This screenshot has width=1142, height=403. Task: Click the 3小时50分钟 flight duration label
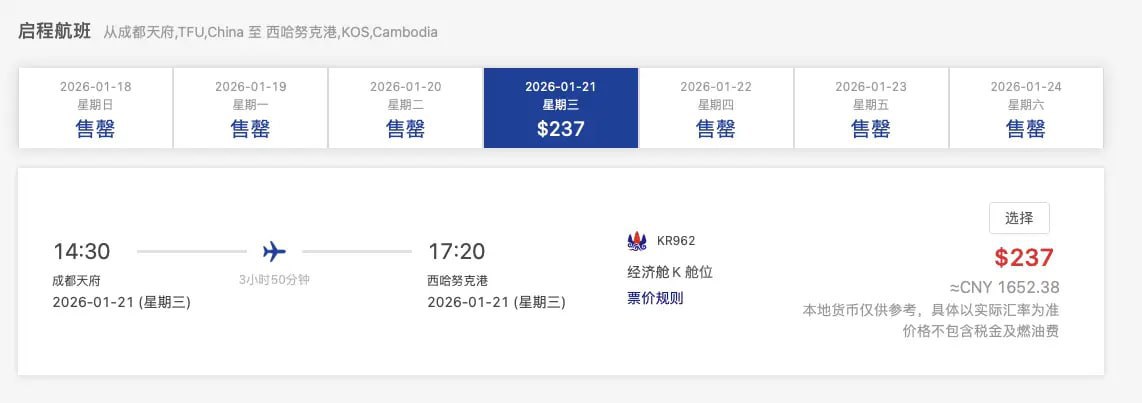274,280
